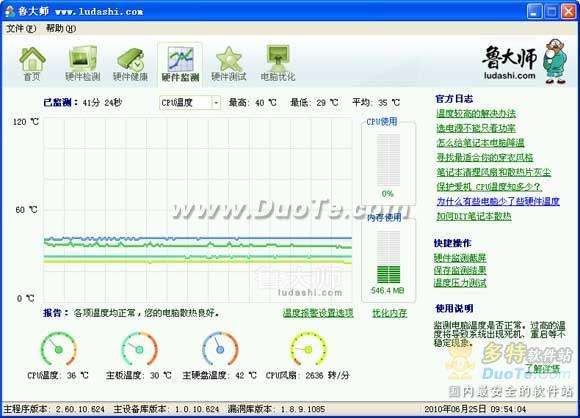Click the 主硬盘温度 blue gauge dial
The image size is (580, 418).
coord(220,349)
